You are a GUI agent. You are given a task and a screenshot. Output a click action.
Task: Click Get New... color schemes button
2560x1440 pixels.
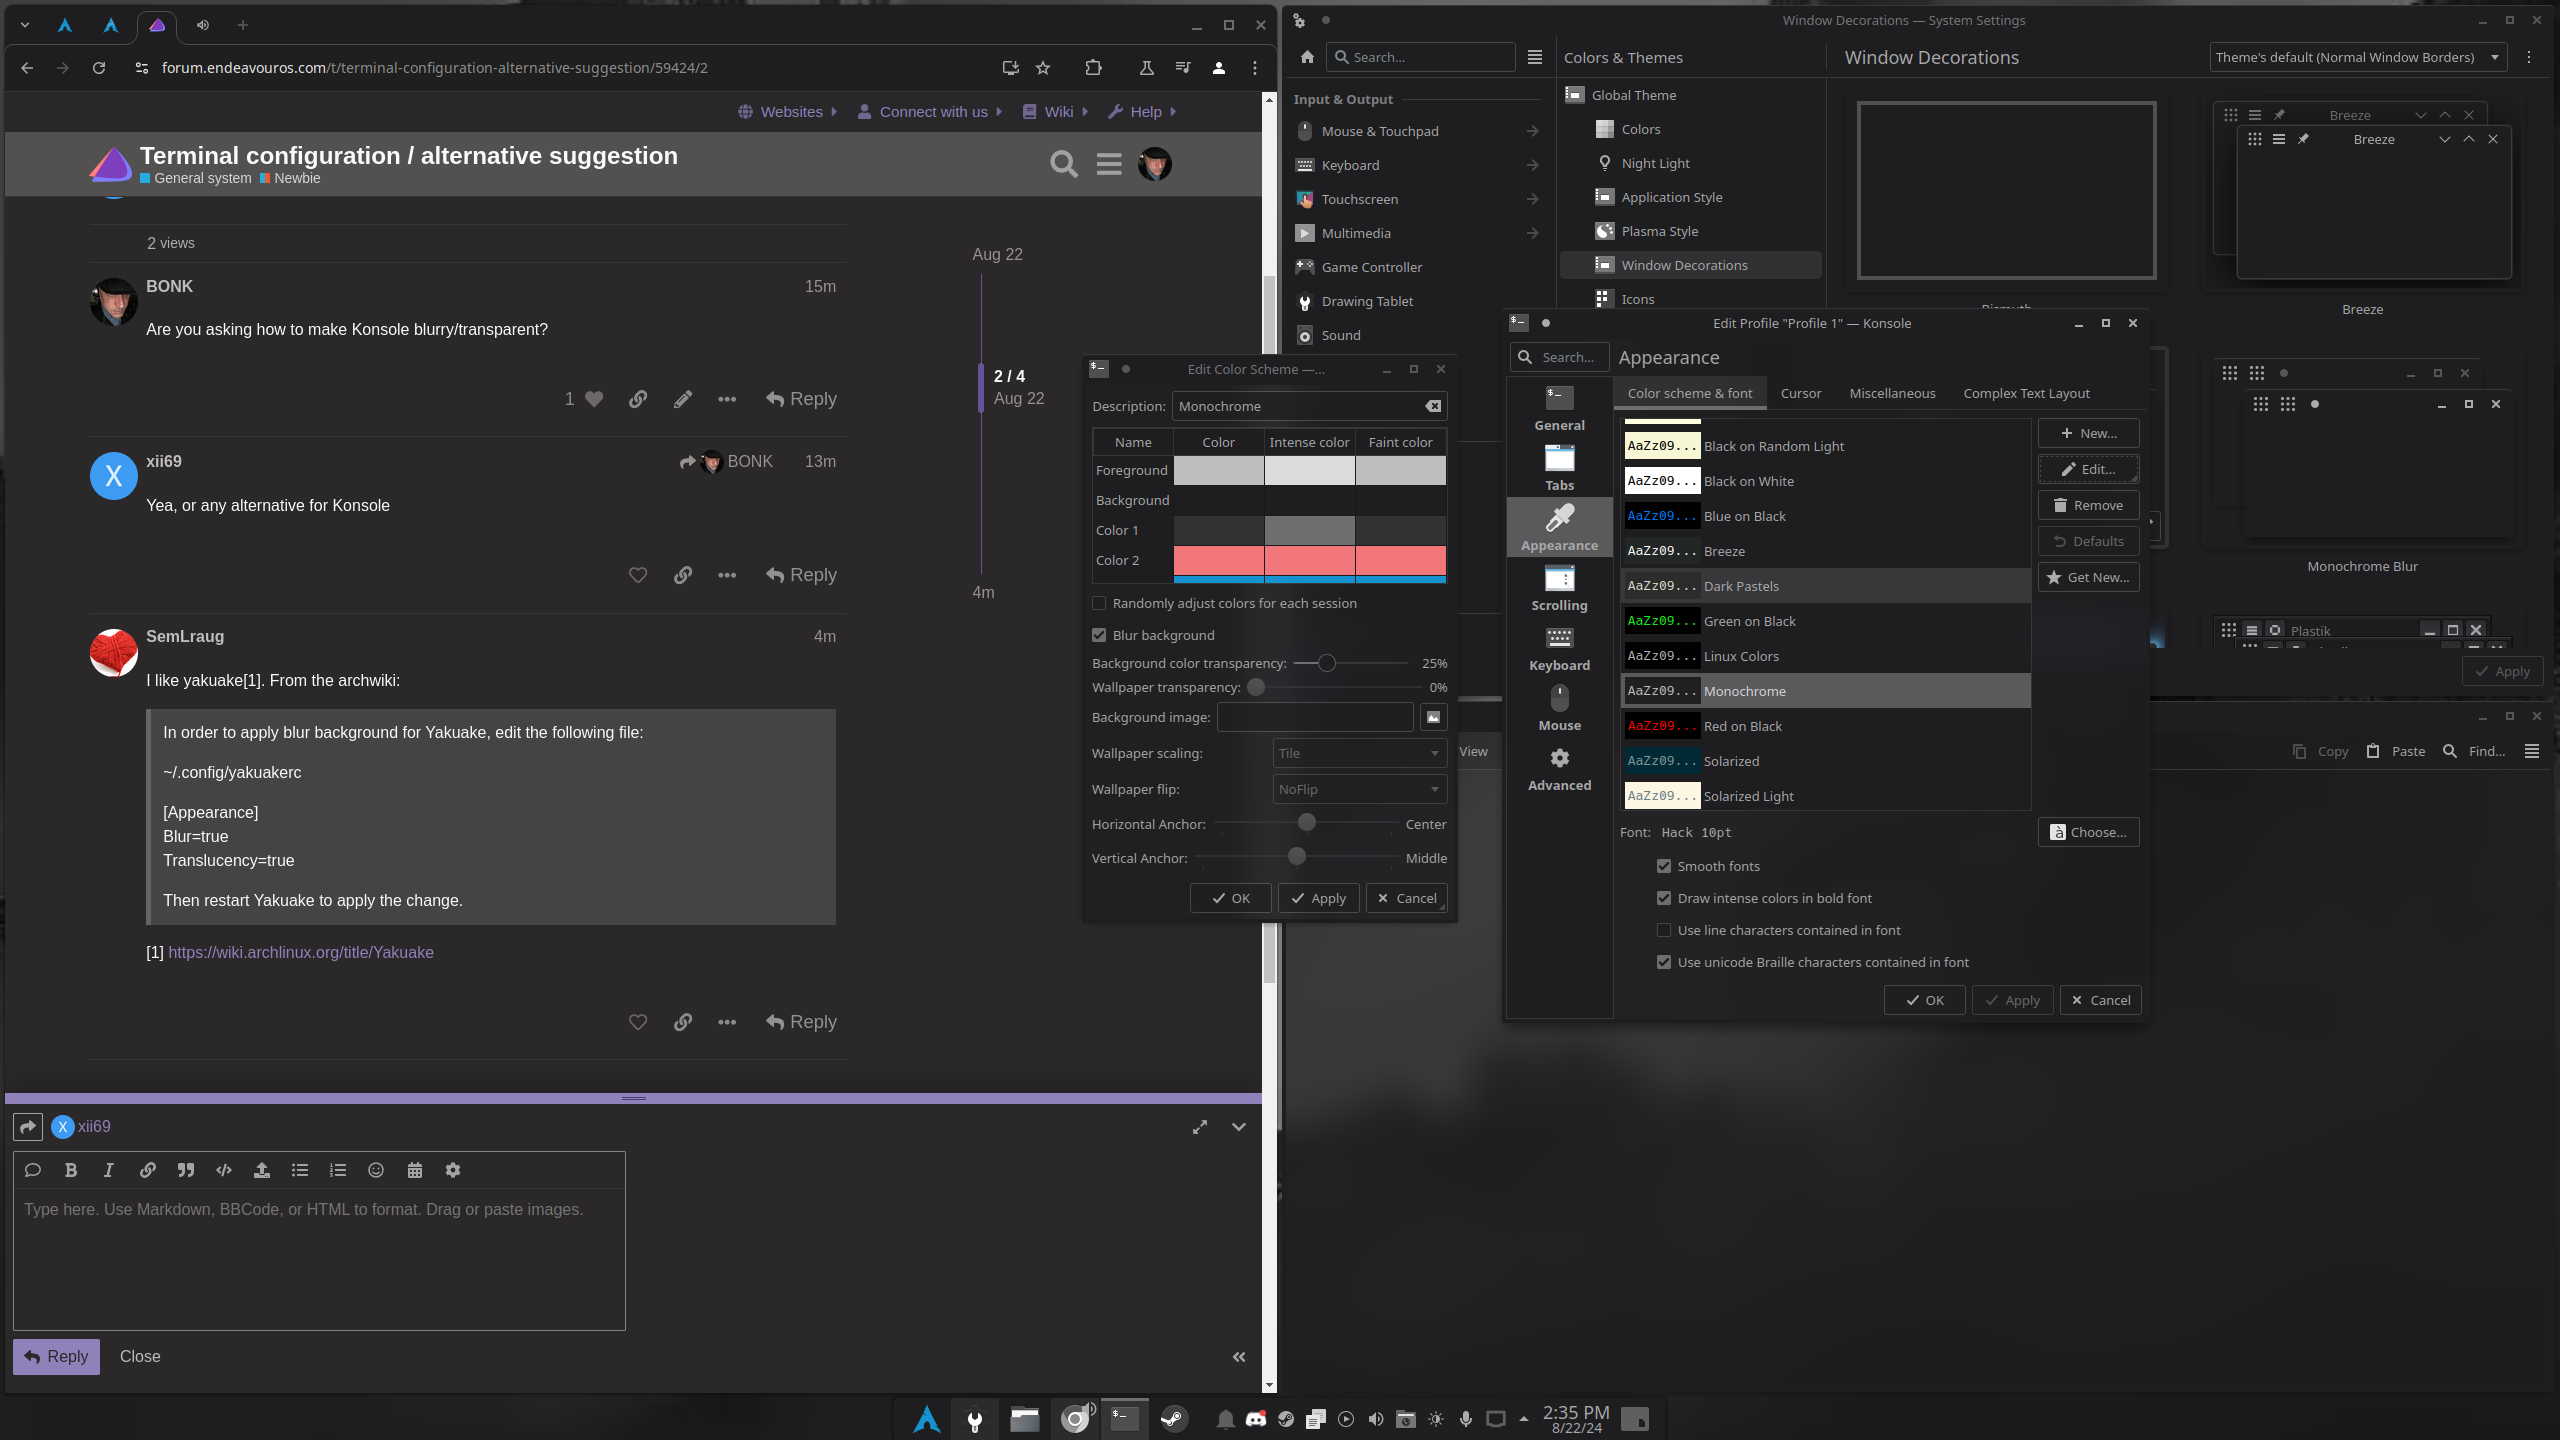pyautogui.click(x=2088, y=577)
